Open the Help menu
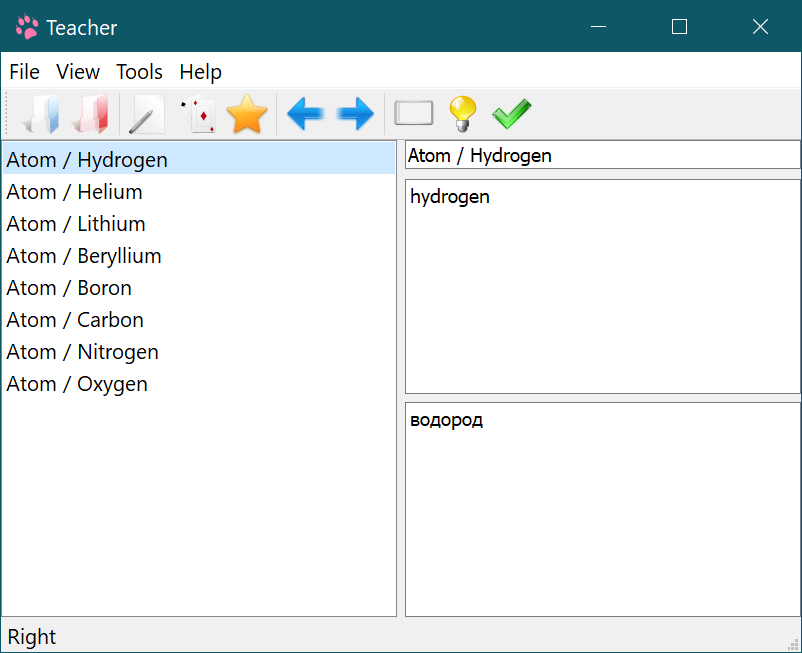Viewport: 802px width, 653px height. pos(200,72)
